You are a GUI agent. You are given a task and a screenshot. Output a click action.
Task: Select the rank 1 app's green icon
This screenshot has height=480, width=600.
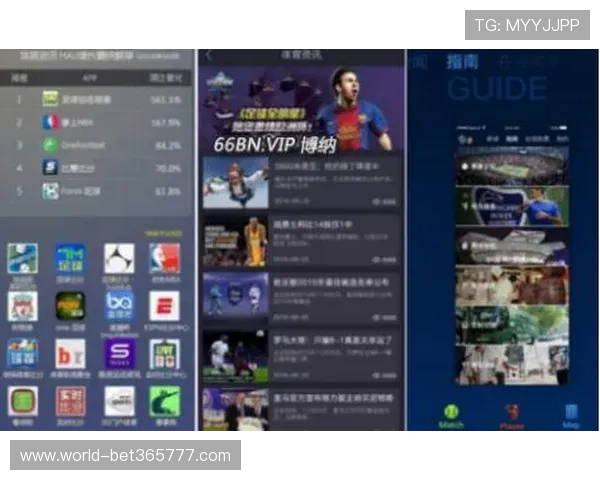tap(50, 99)
